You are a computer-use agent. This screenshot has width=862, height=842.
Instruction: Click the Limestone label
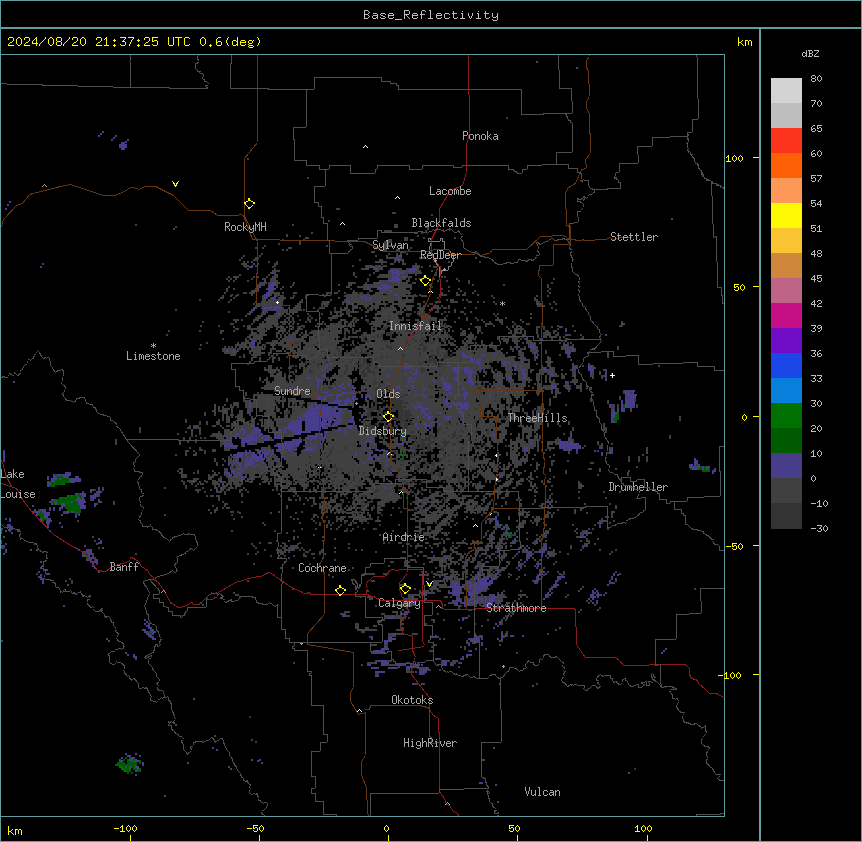pyautogui.click(x=153, y=356)
